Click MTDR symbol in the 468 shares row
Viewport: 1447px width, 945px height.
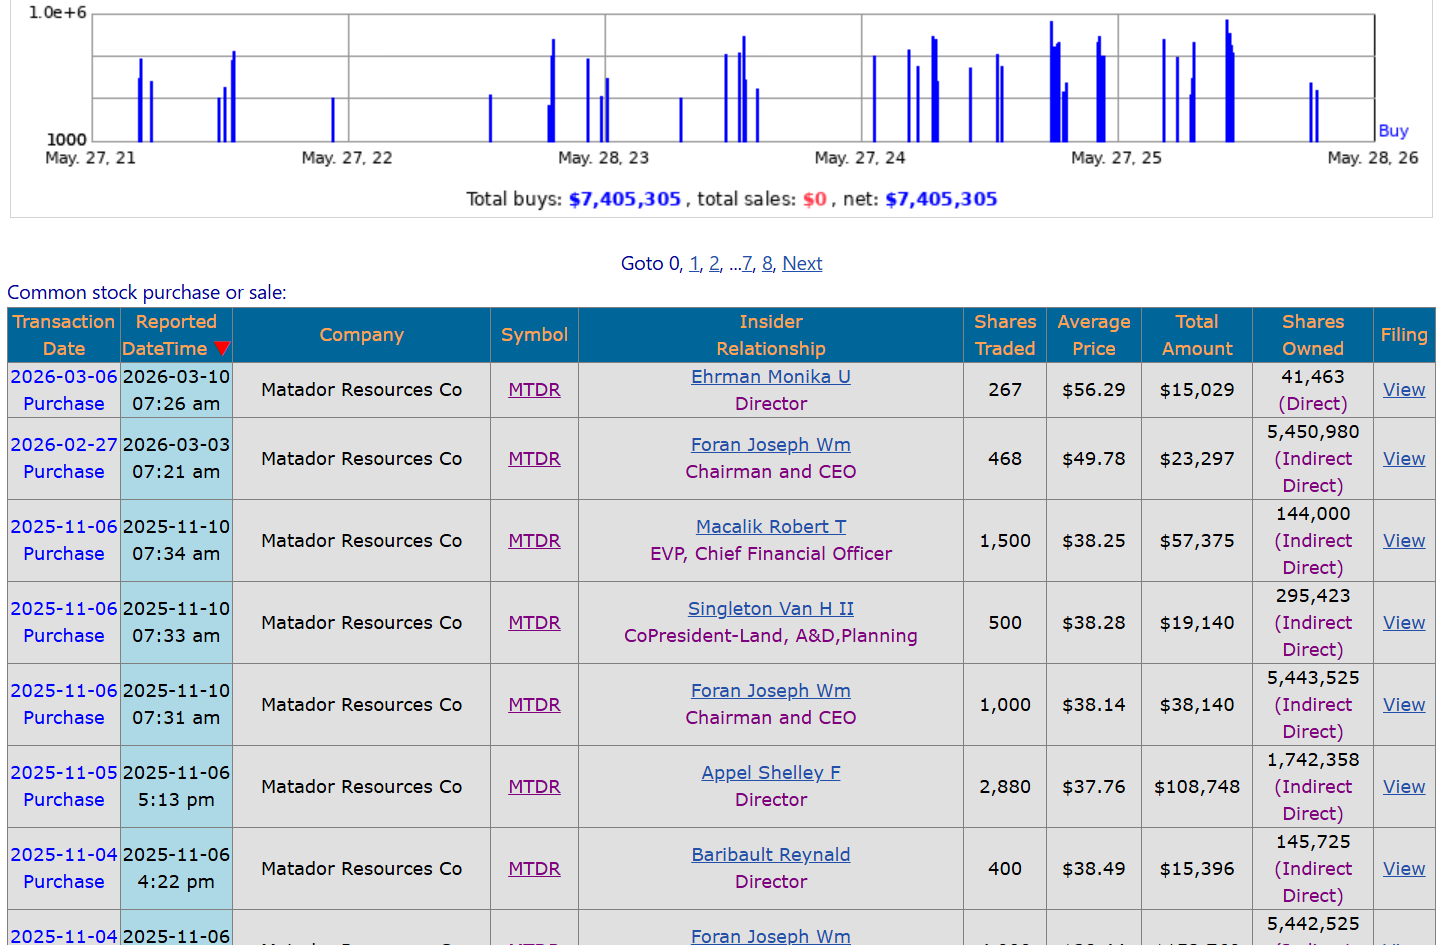pos(534,458)
